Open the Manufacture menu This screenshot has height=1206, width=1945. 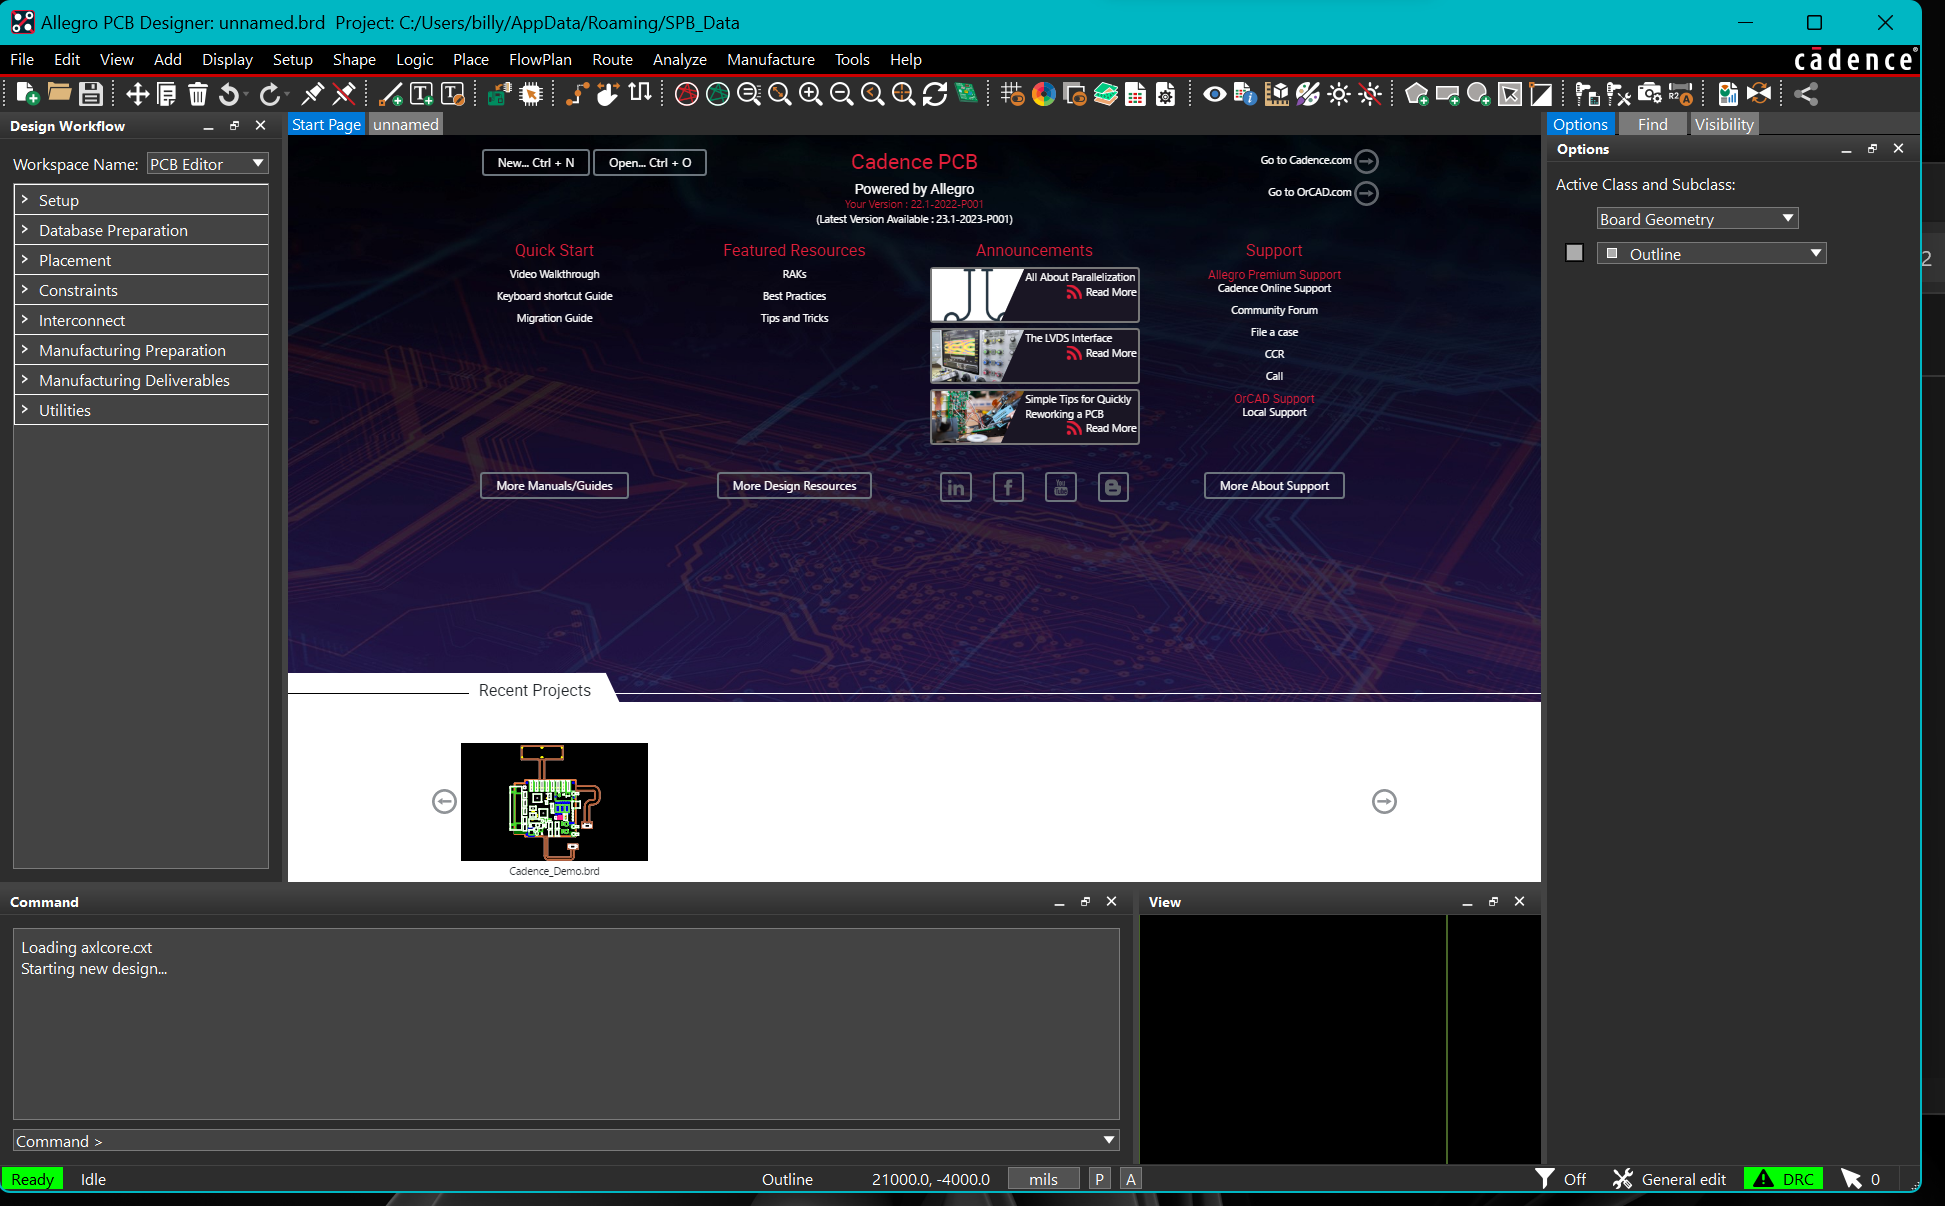pos(770,60)
